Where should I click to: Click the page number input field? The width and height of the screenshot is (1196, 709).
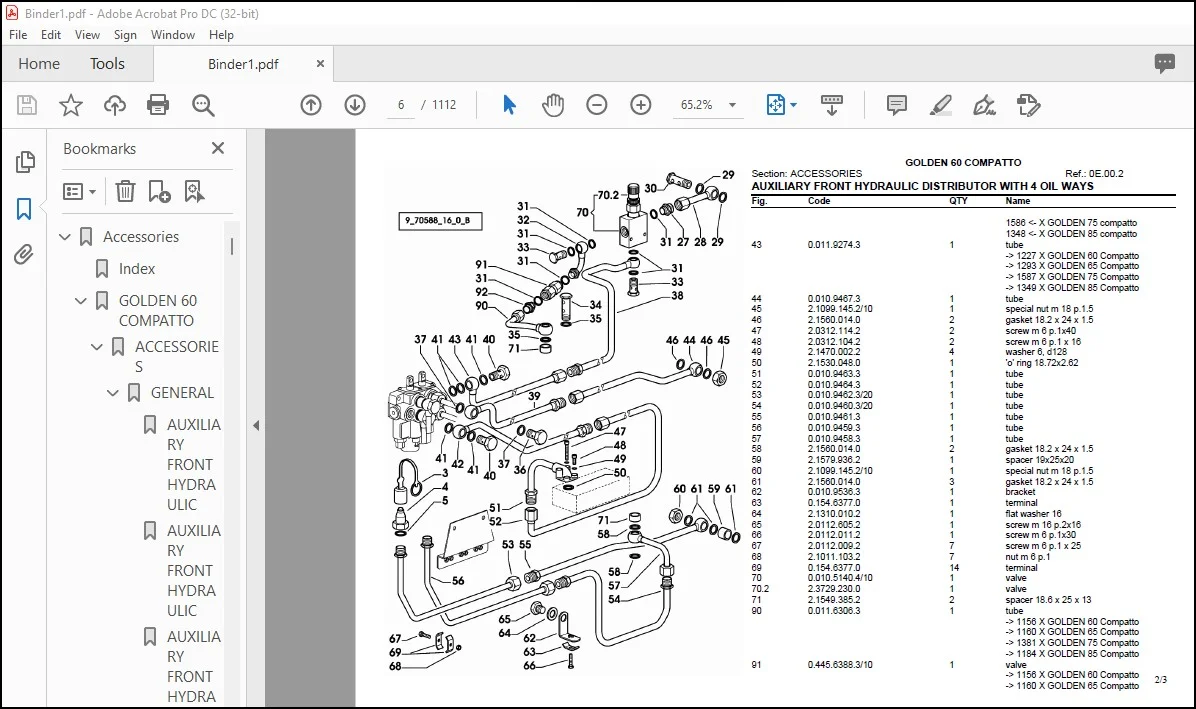400,104
